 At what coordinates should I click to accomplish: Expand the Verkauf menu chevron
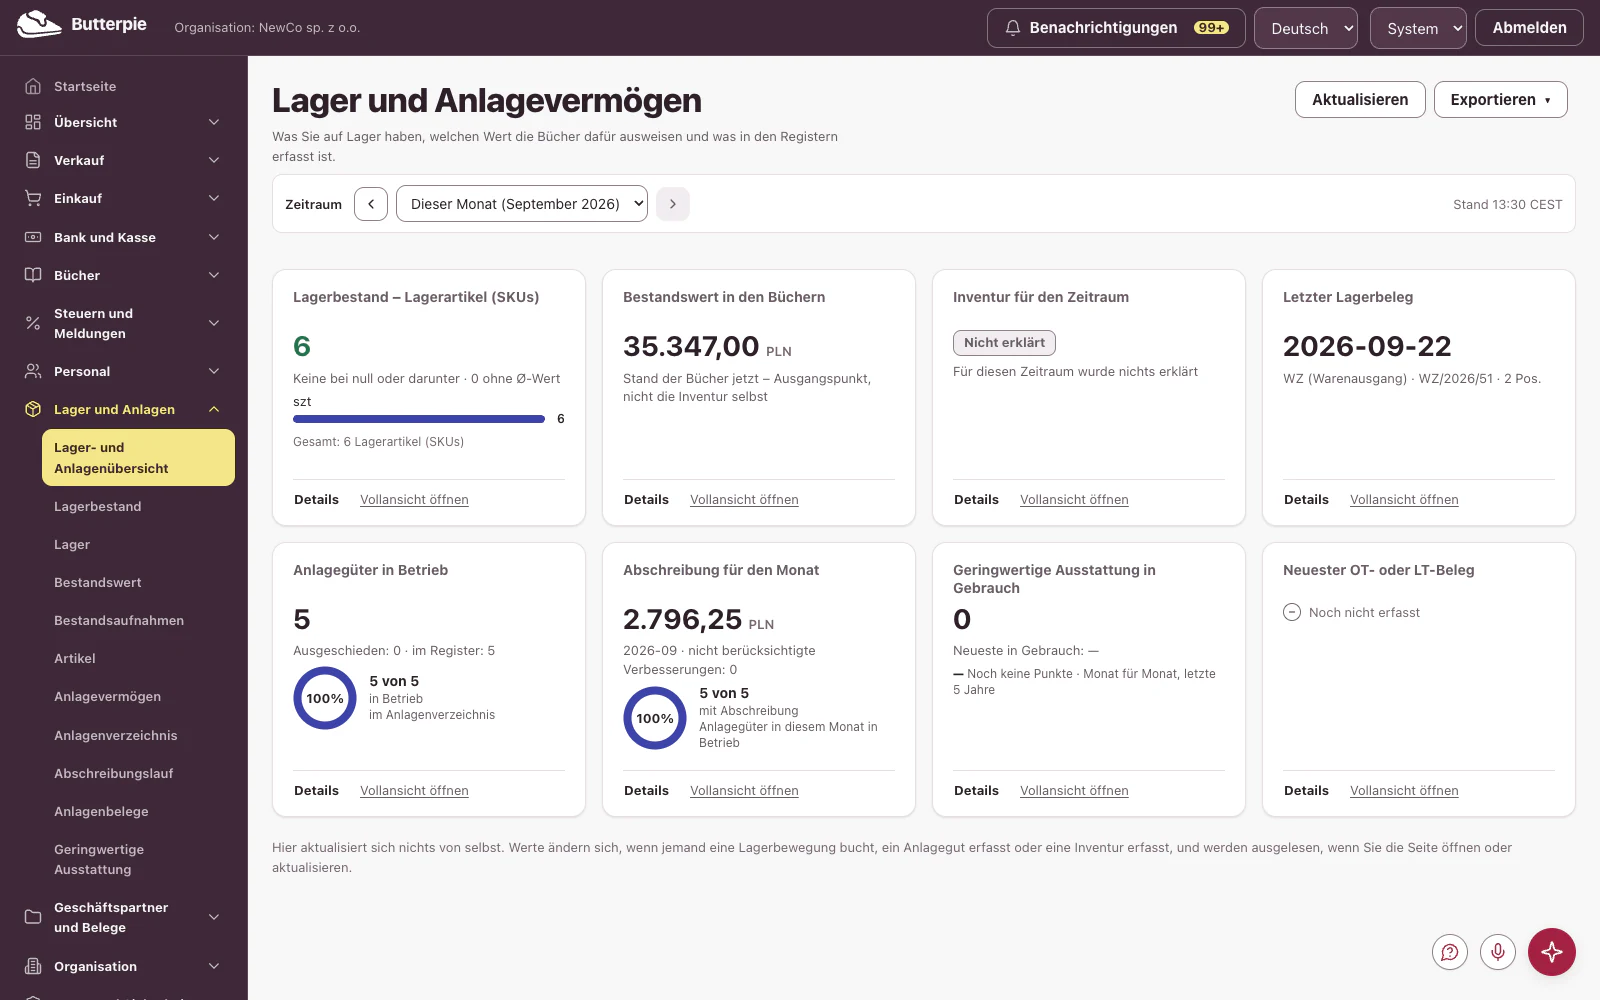pyautogui.click(x=214, y=160)
